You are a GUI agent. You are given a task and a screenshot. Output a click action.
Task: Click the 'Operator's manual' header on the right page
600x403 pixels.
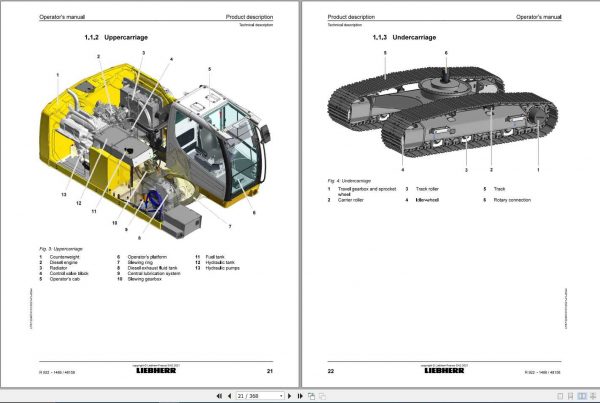pos(539,17)
